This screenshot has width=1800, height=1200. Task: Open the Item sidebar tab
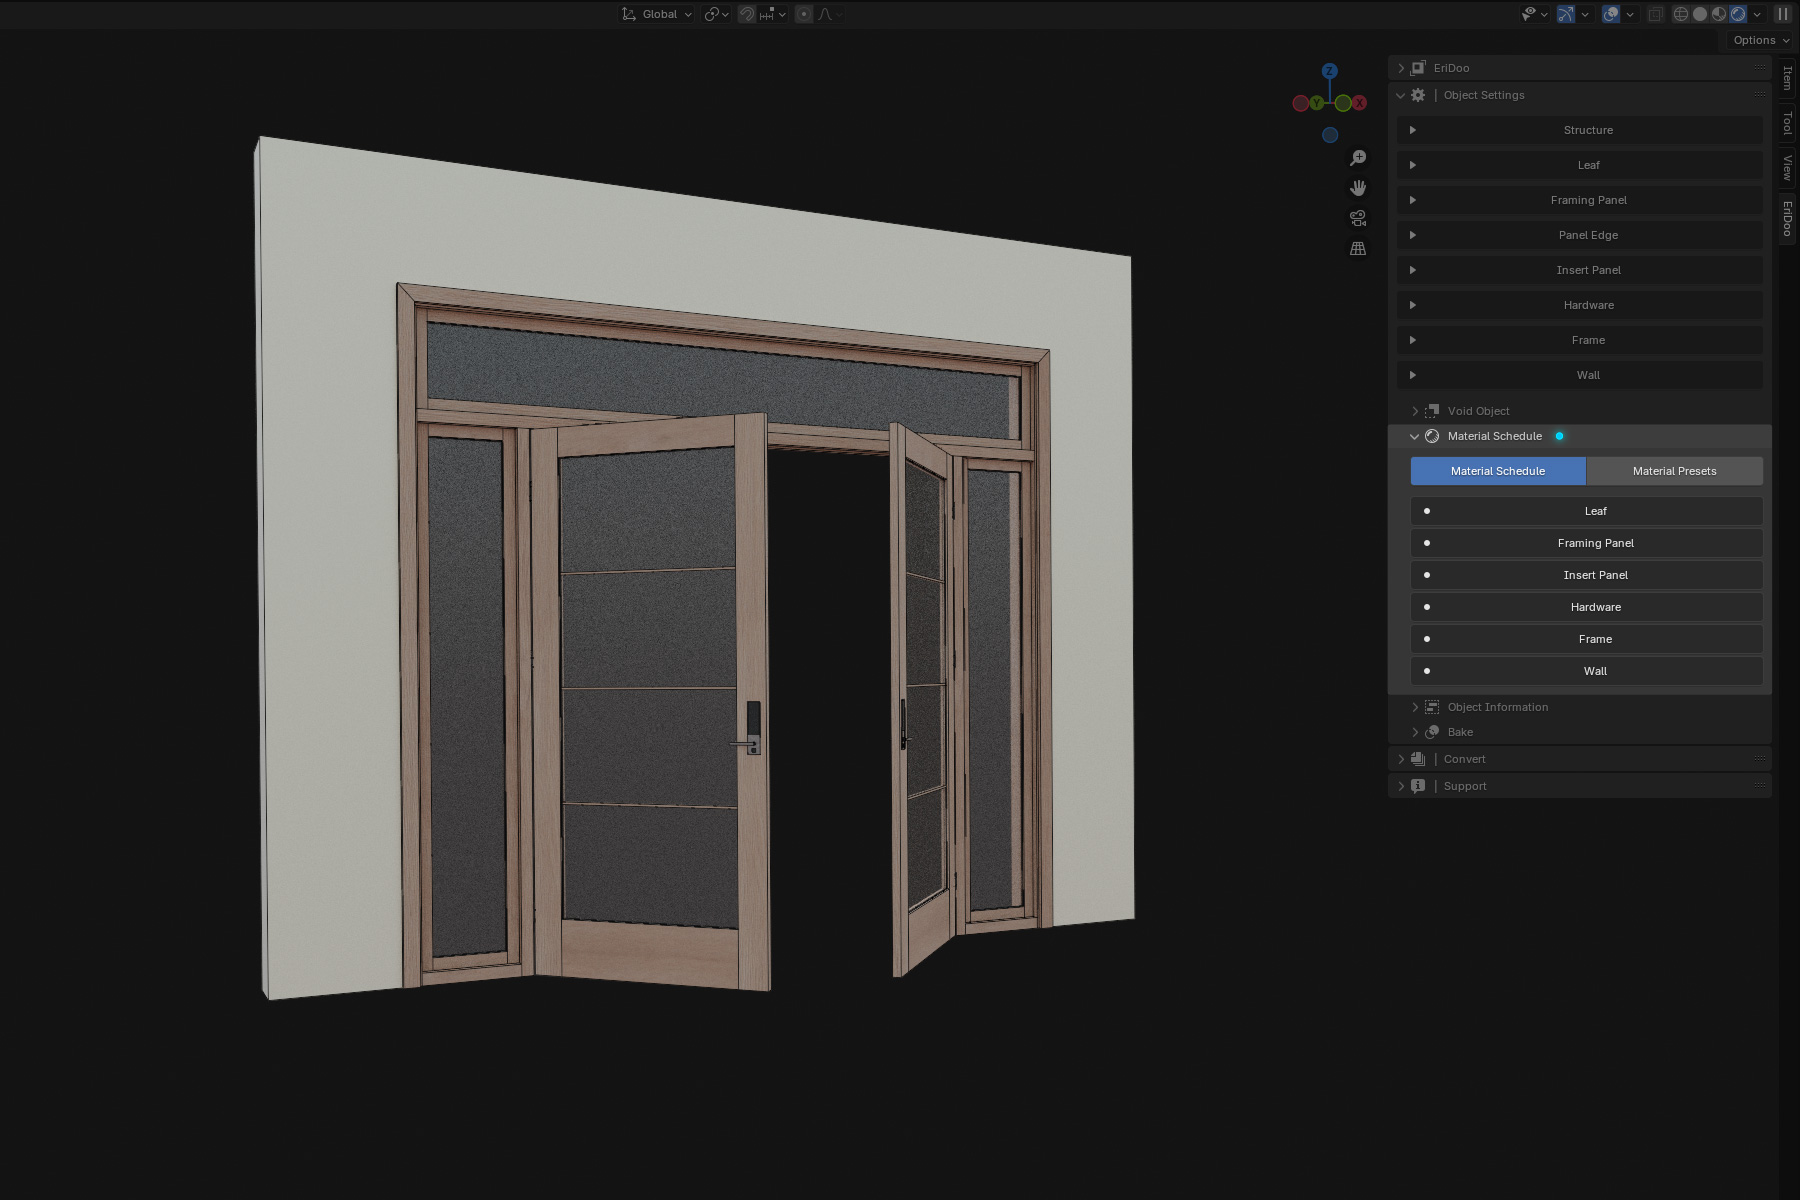(1787, 77)
